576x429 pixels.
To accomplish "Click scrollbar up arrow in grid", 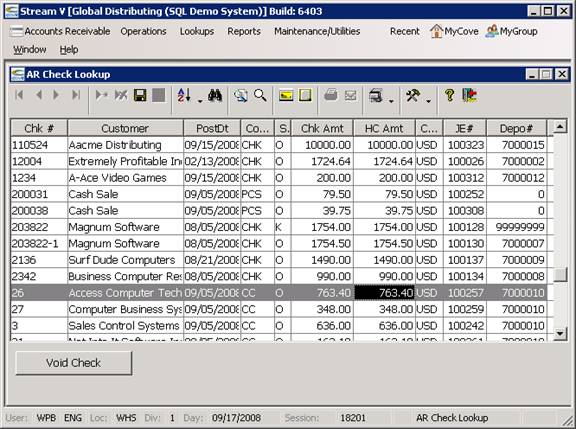I will click(x=560, y=127).
